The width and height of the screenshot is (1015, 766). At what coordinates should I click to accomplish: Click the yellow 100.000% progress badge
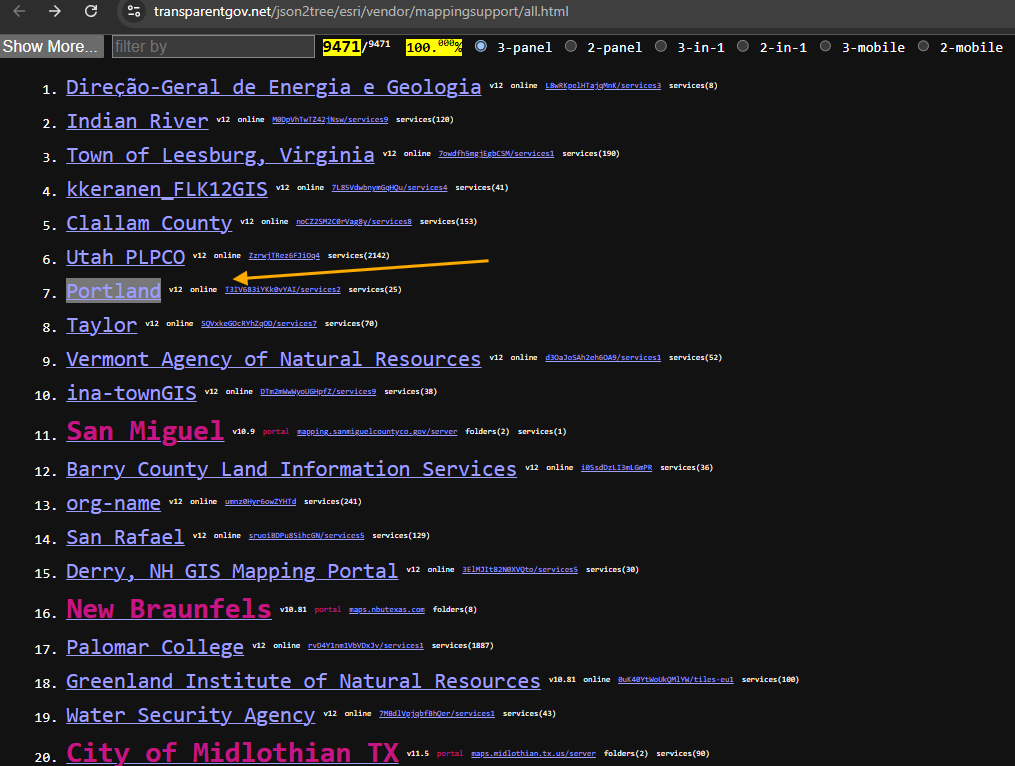[434, 47]
